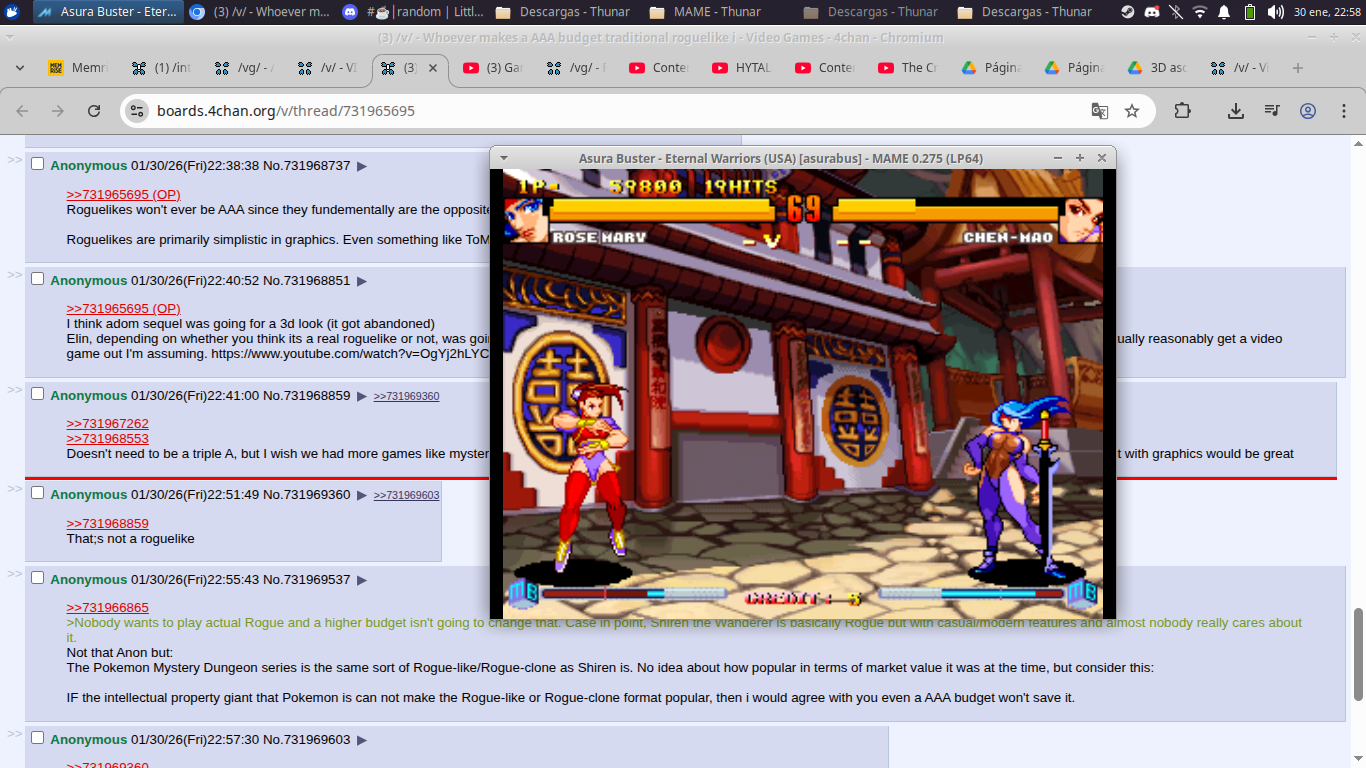This screenshot has height=768, width=1366.
Task: Bookmark this thread with the star icon
Action: click(1132, 111)
